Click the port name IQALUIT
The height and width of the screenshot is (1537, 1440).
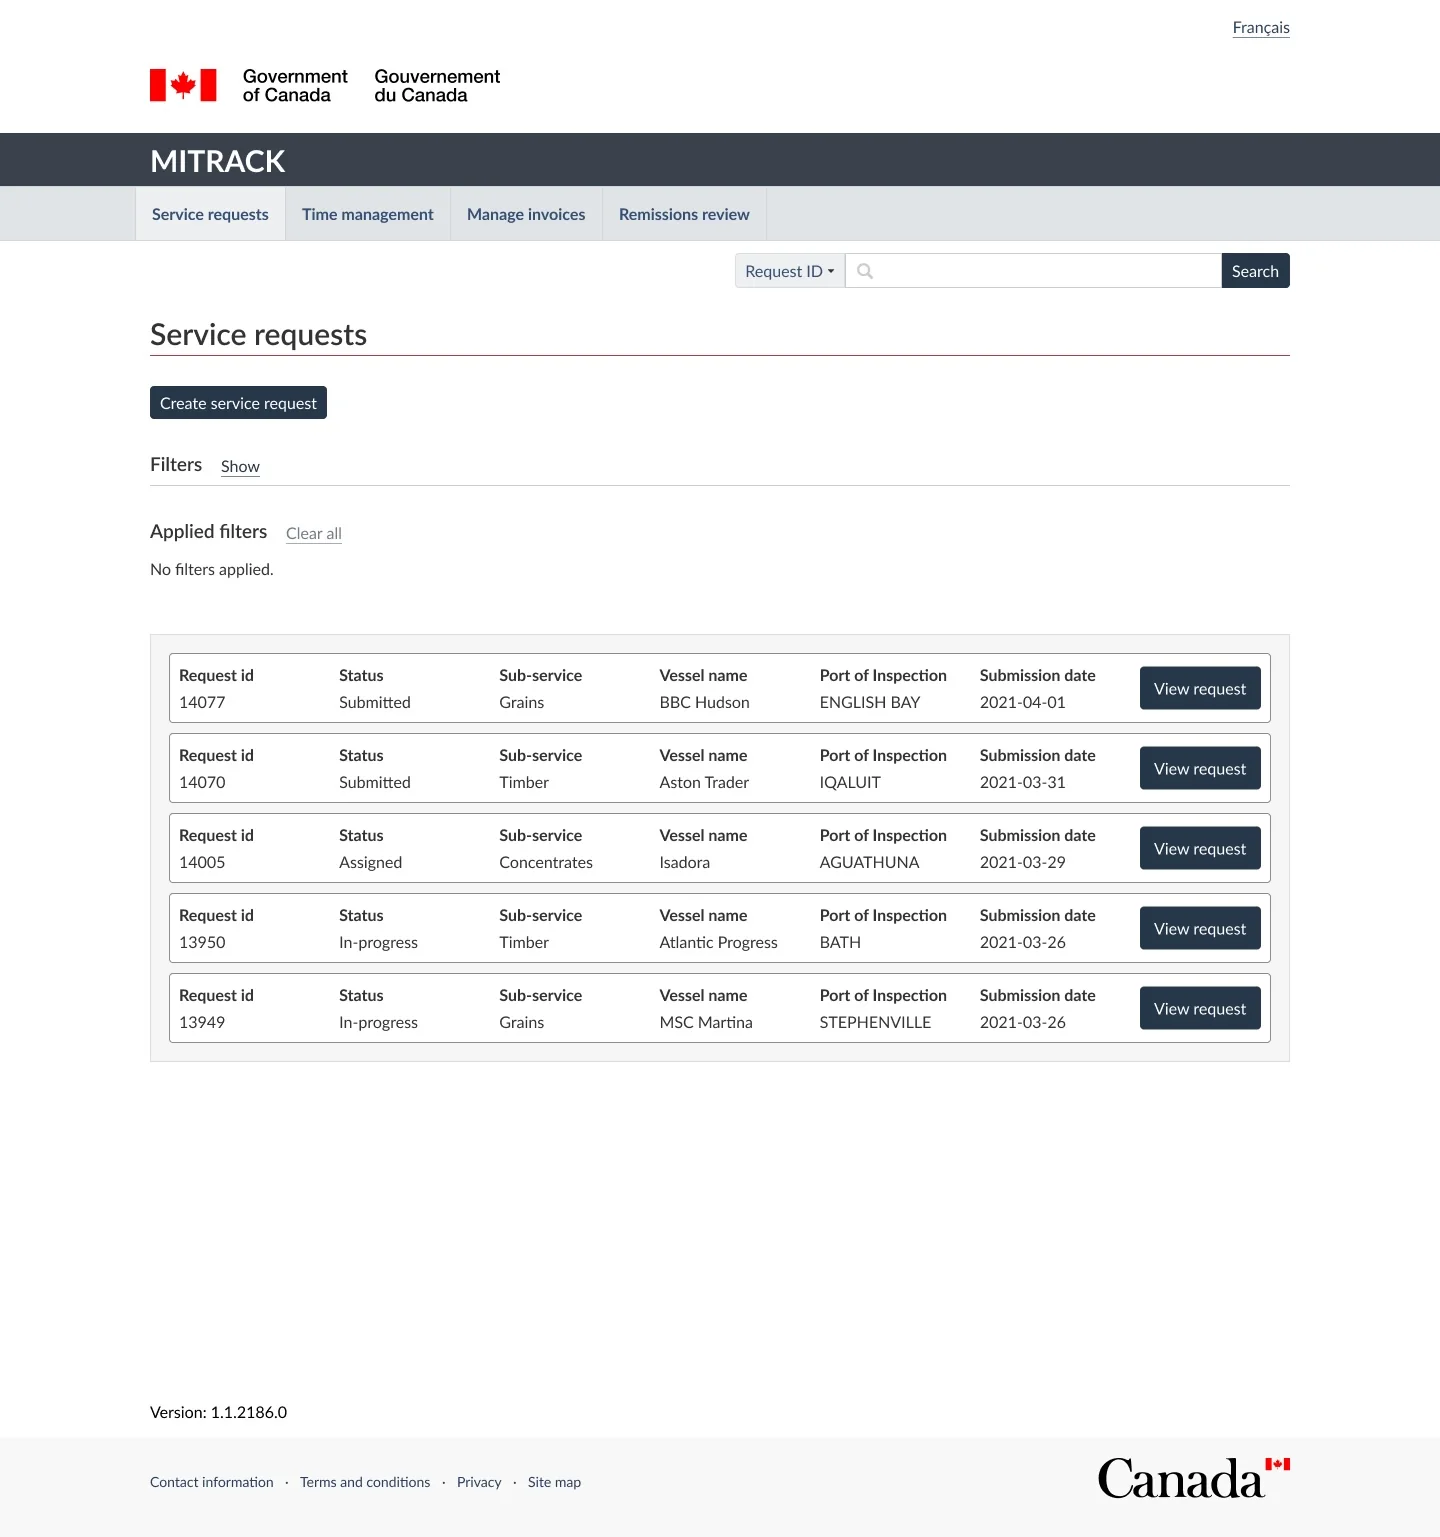[850, 782]
